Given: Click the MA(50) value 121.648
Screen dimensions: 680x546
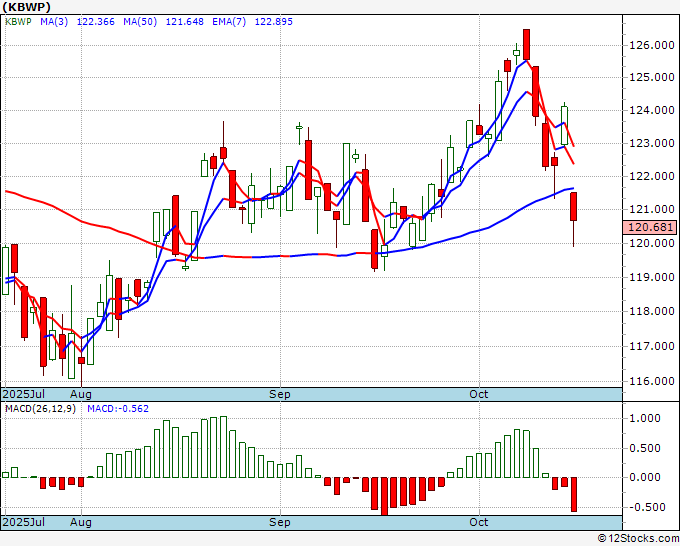Looking at the screenshot, I should pyautogui.click(x=185, y=22).
